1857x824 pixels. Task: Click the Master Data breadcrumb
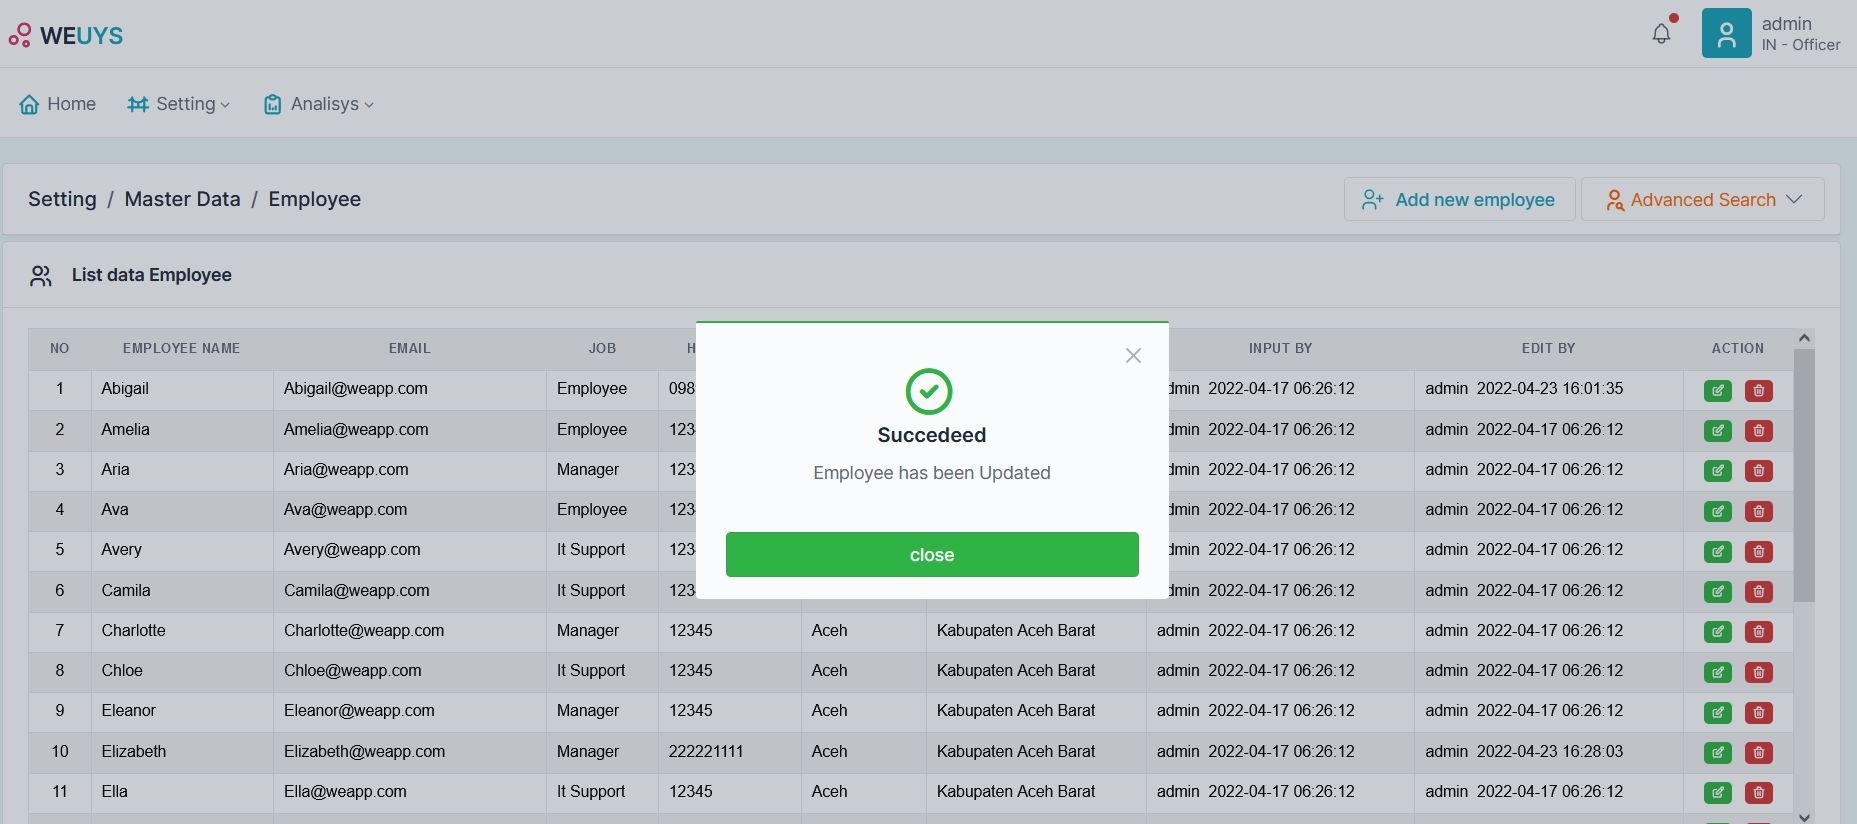182,199
